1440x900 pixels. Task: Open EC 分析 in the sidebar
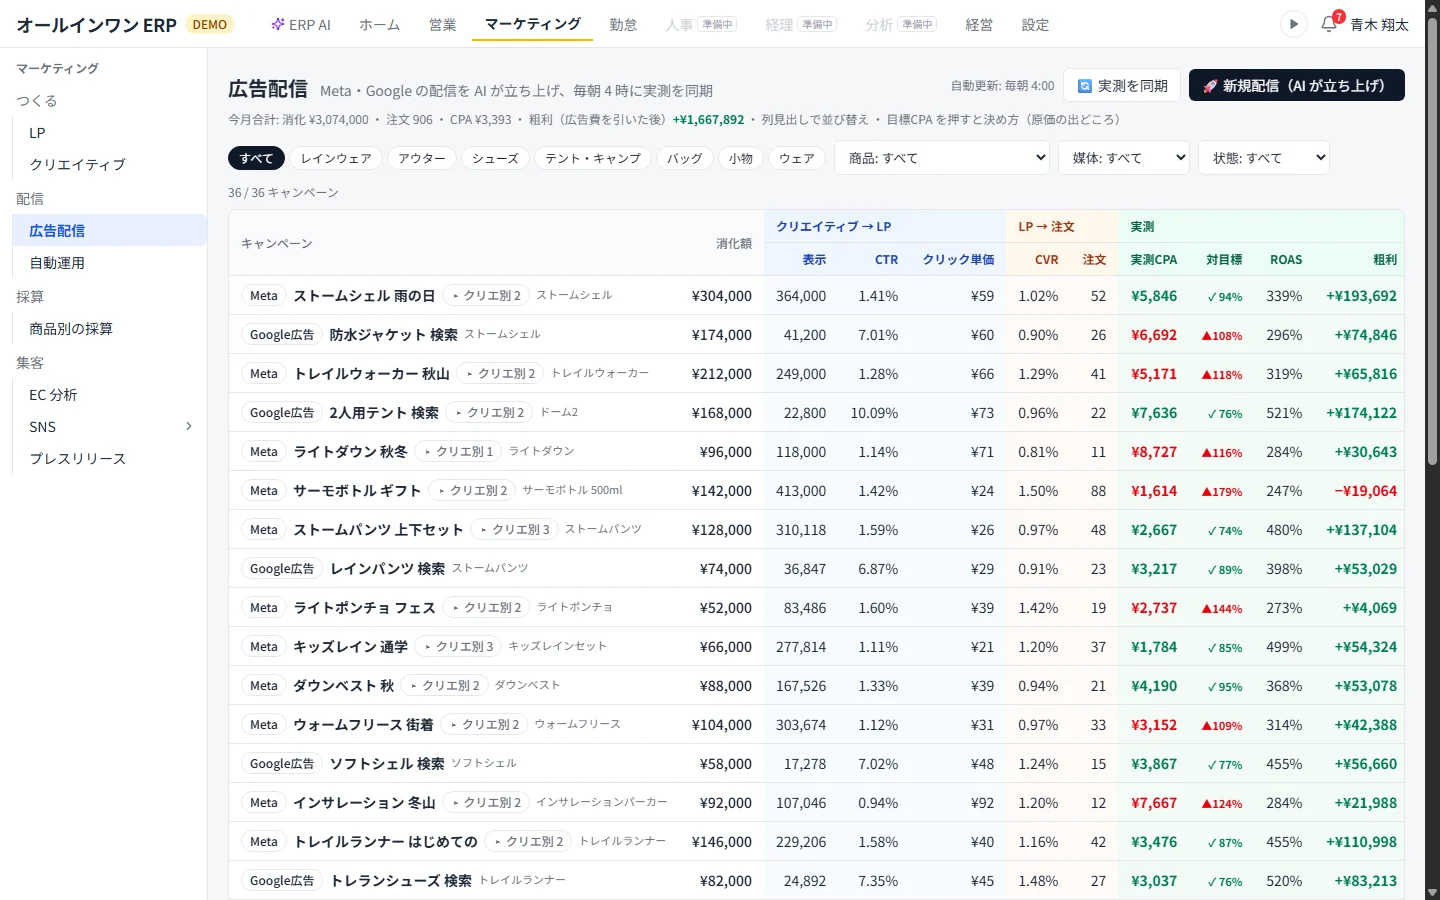tap(110, 395)
